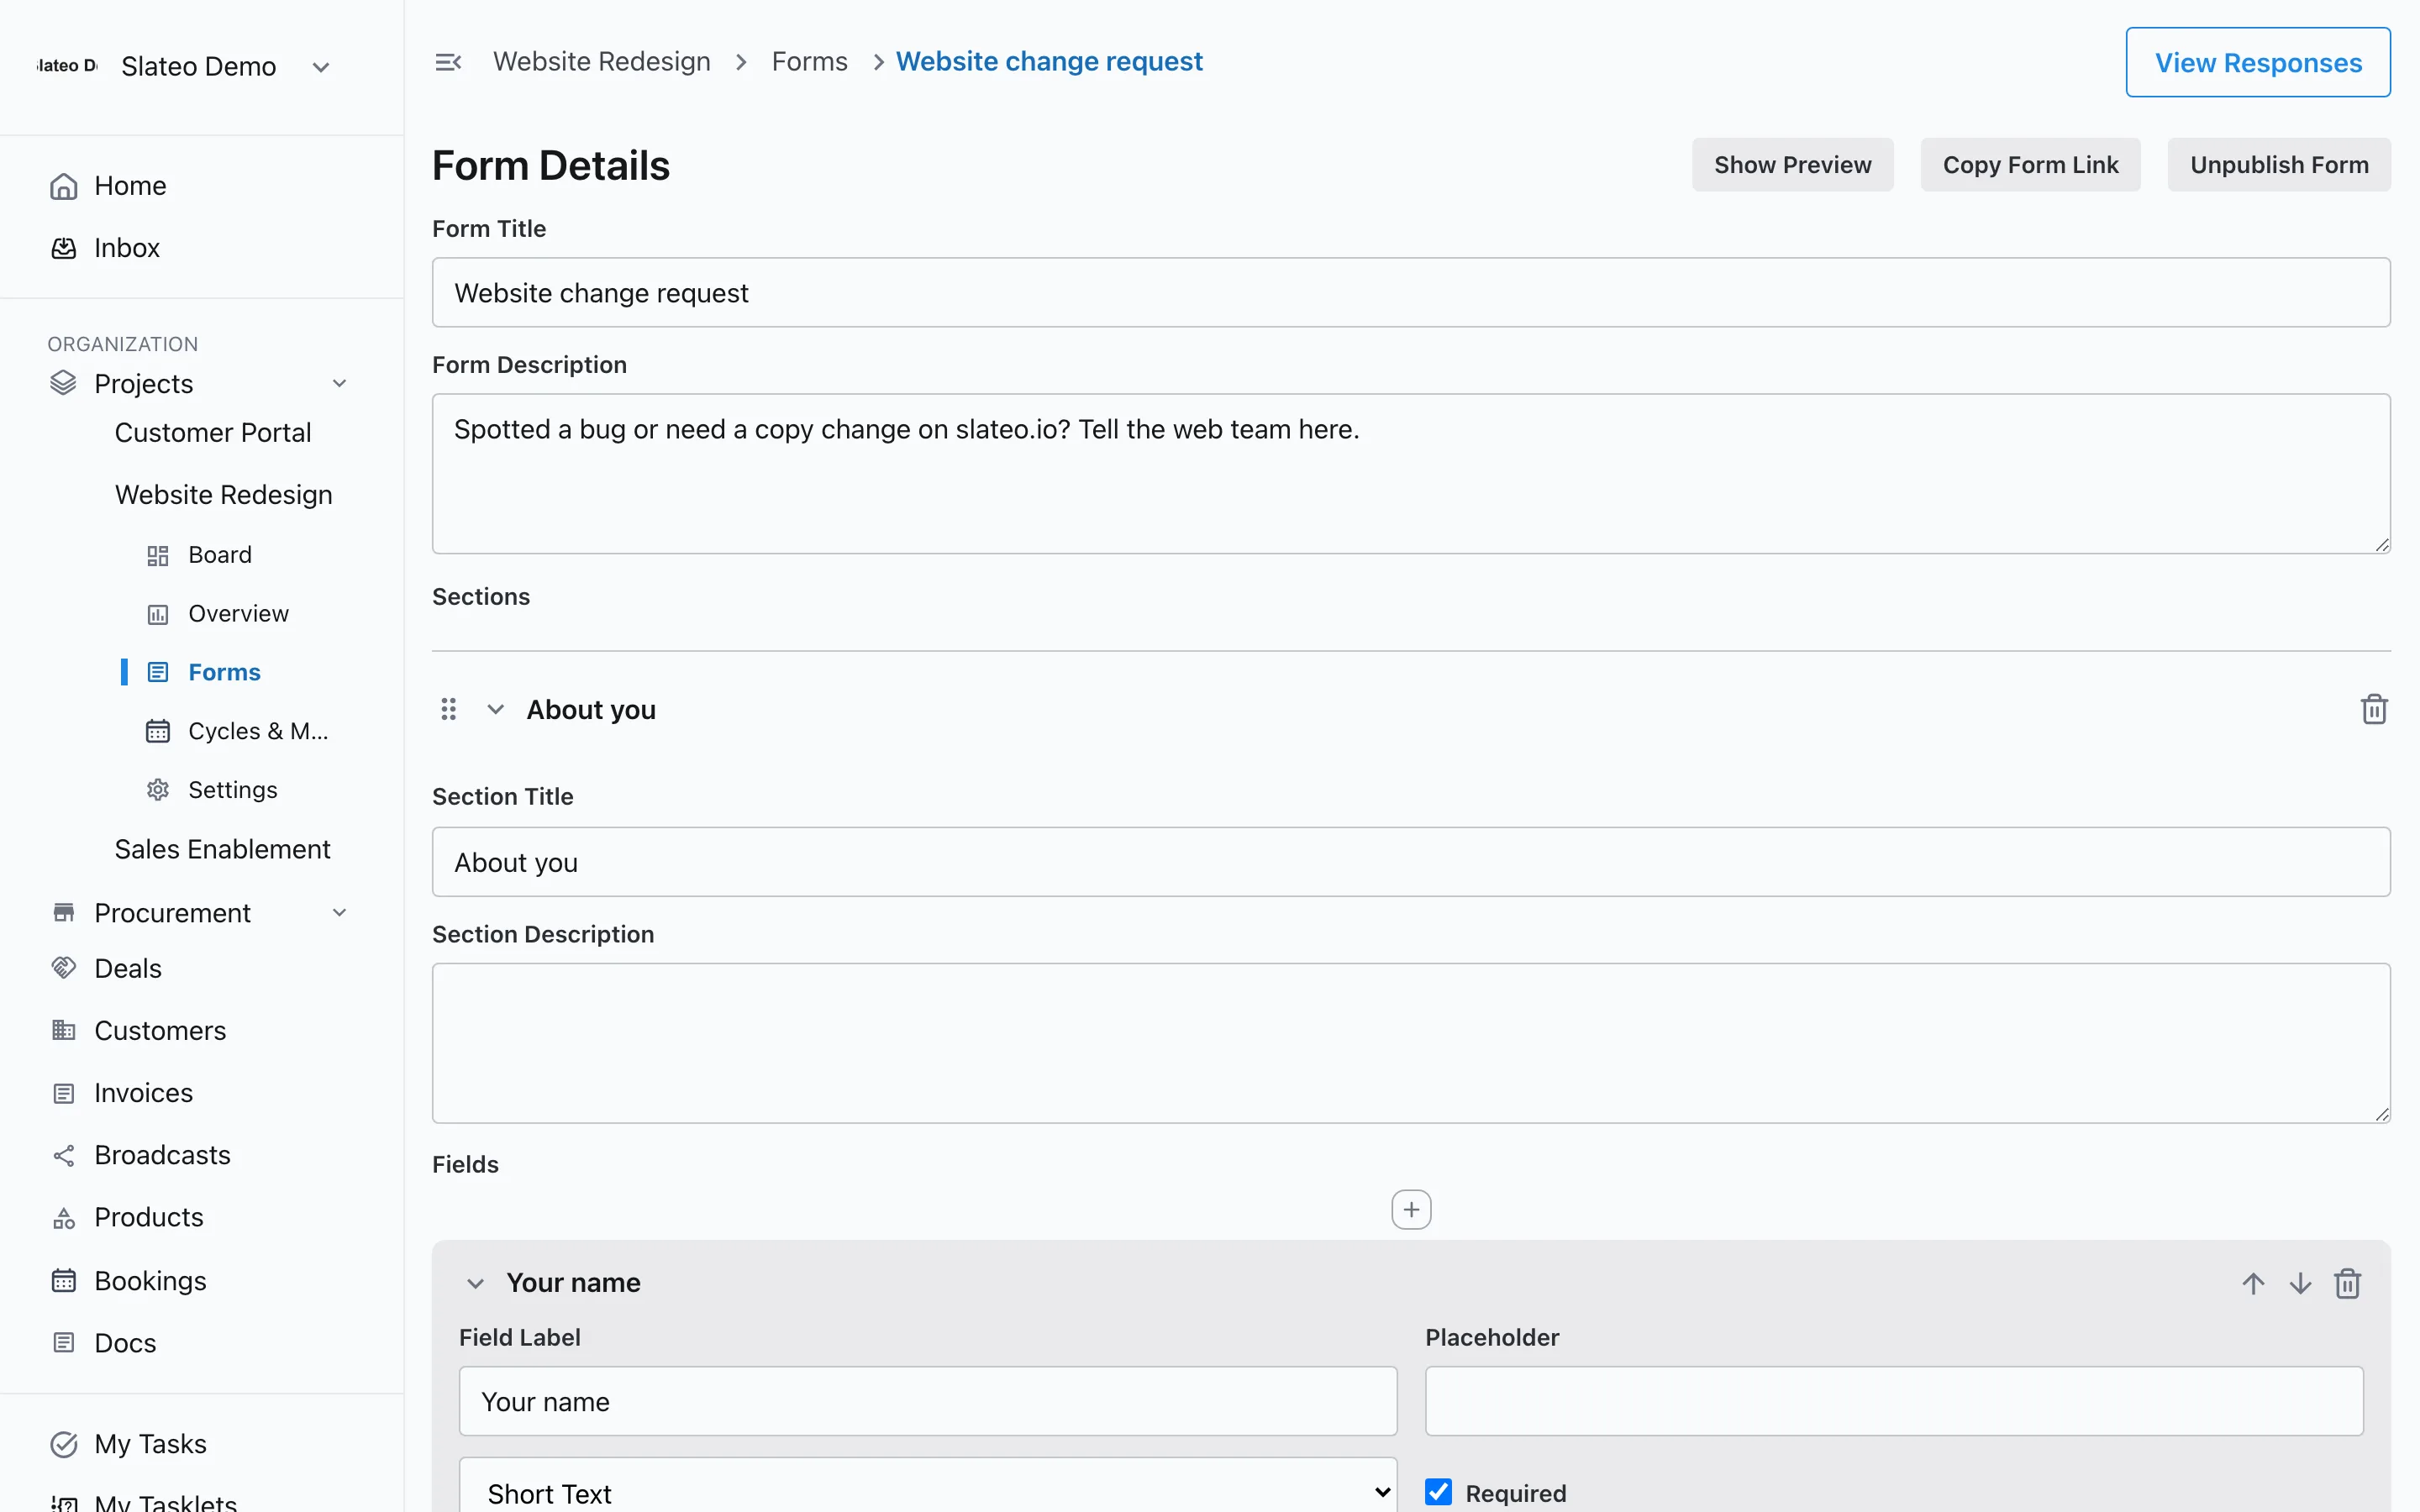
Task: Click the My Tasks checkmark icon
Action: tap(64, 1444)
